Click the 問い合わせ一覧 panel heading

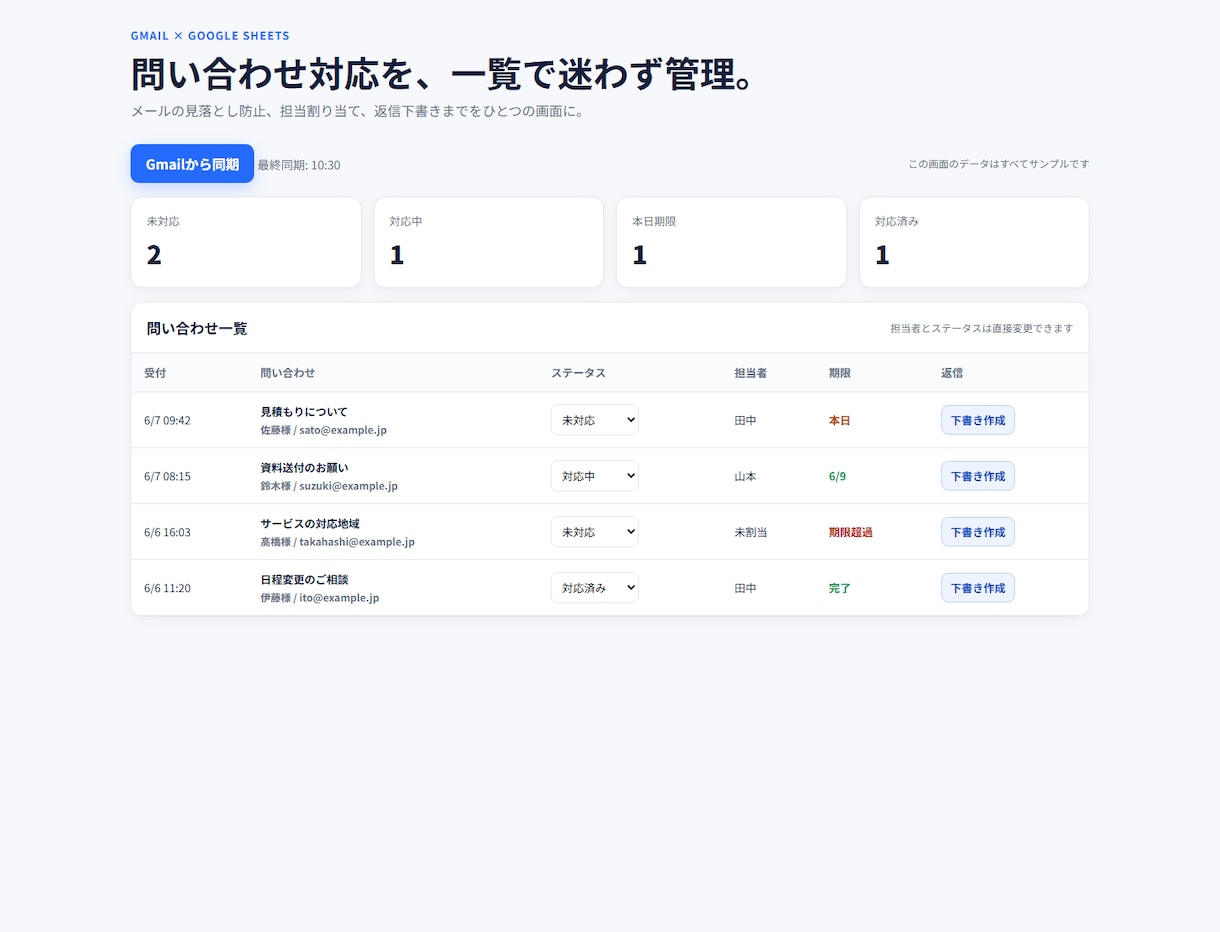(x=197, y=328)
